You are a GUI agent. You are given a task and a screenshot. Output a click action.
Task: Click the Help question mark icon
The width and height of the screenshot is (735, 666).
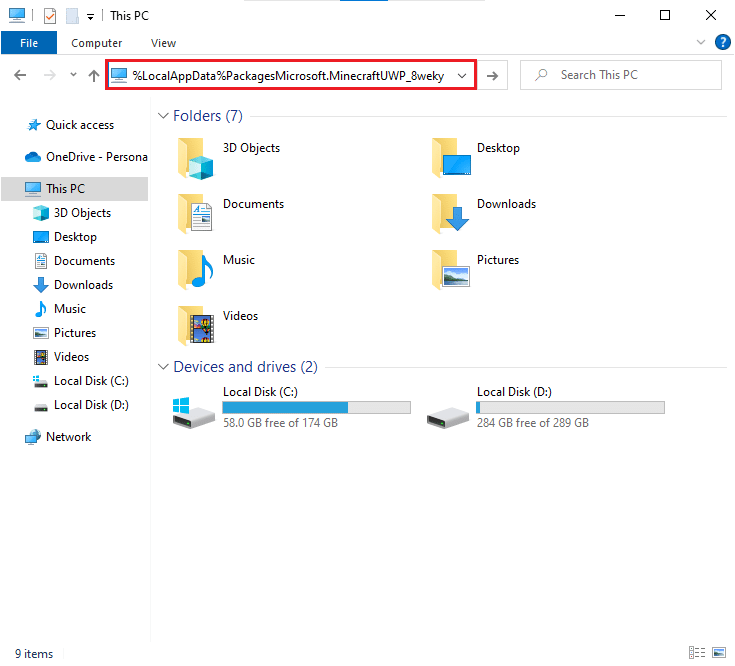click(x=723, y=42)
